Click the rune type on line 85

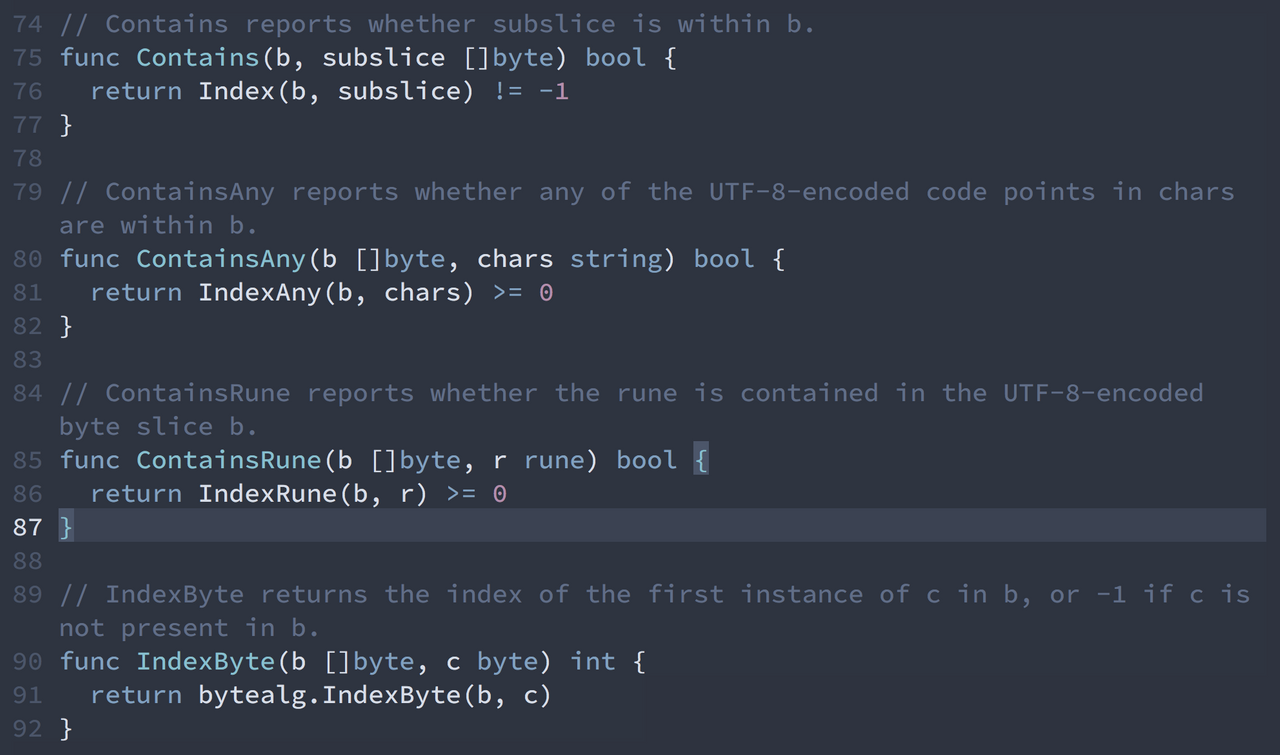click(554, 461)
